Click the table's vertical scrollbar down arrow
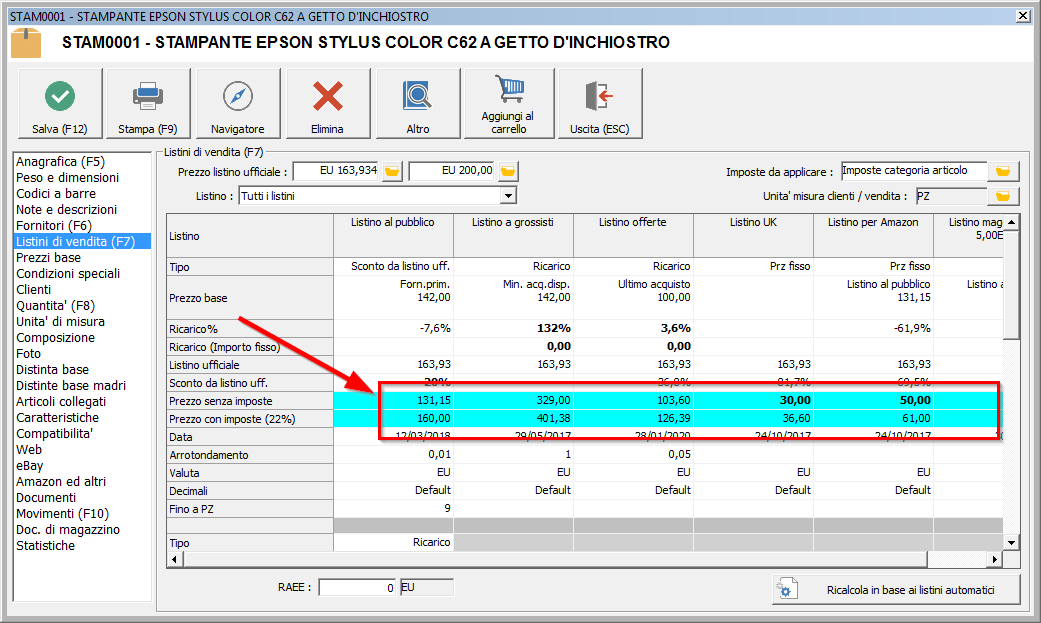This screenshot has width=1041, height=623. pyautogui.click(x=1011, y=543)
